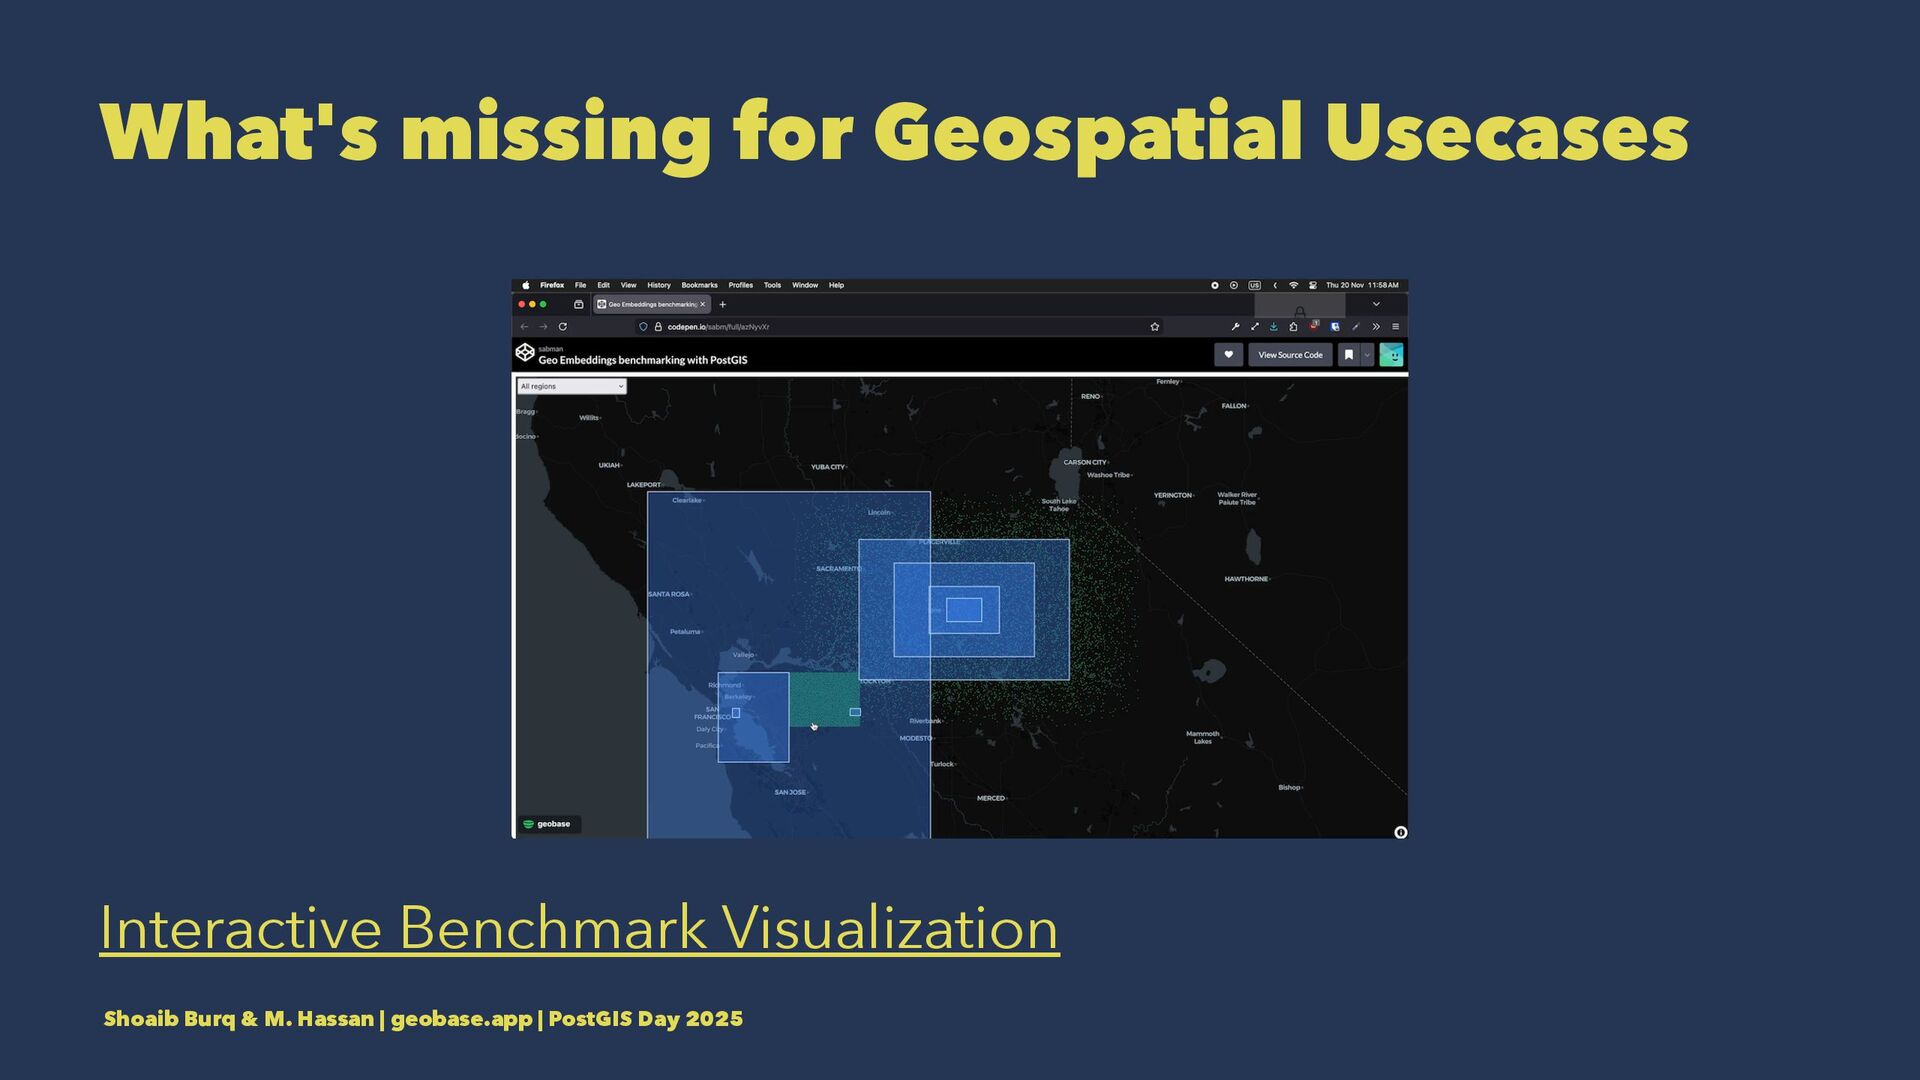Click View Source Code button
The height and width of the screenshot is (1080, 1920).
[x=1289, y=355]
